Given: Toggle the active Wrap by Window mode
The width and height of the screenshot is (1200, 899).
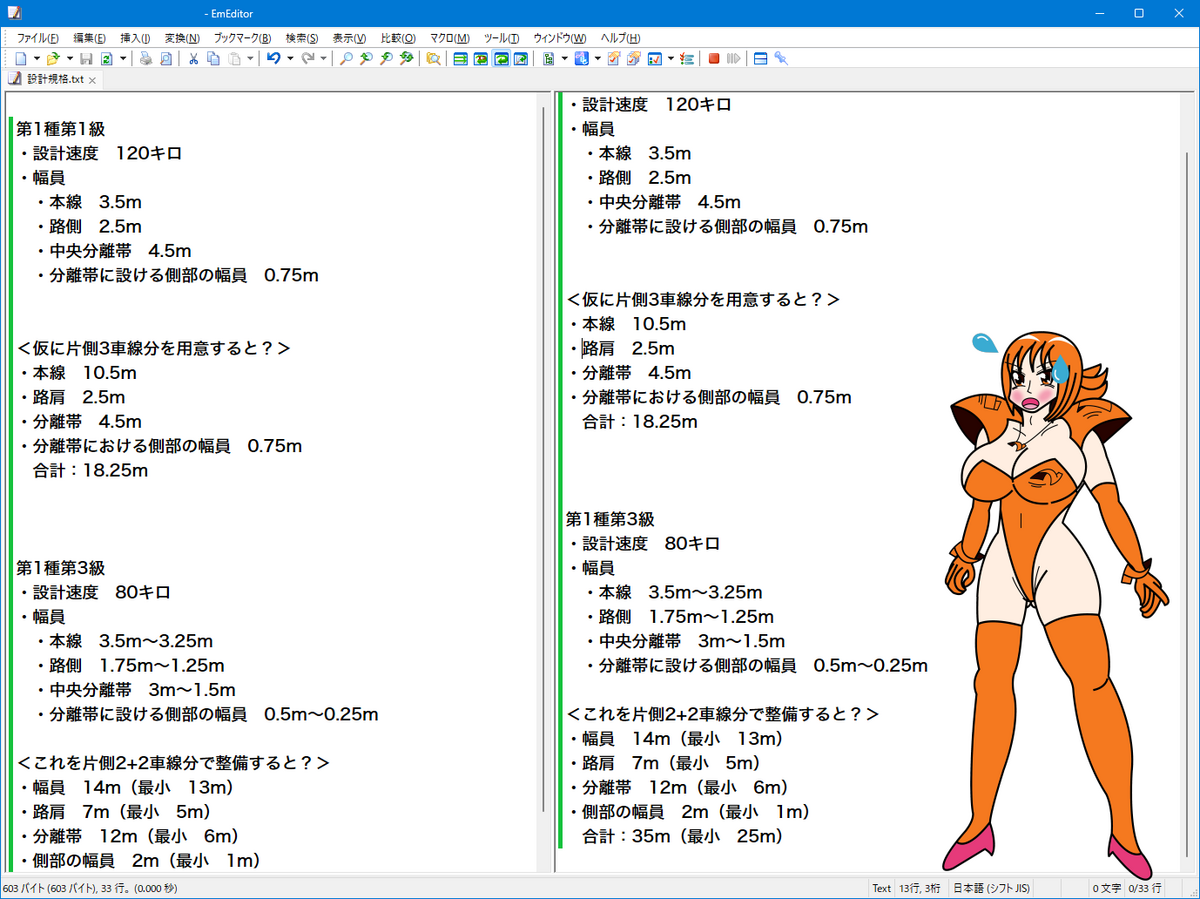Looking at the screenshot, I should (501, 59).
